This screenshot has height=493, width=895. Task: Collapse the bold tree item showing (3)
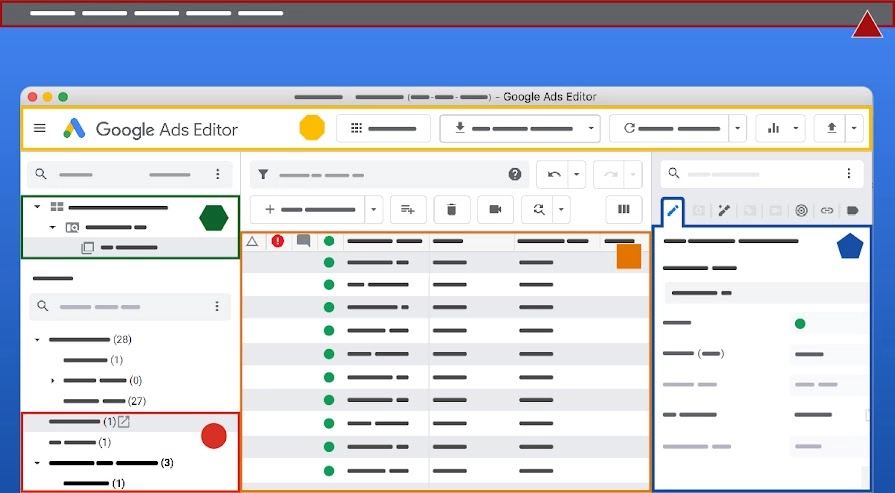[37, 463]
